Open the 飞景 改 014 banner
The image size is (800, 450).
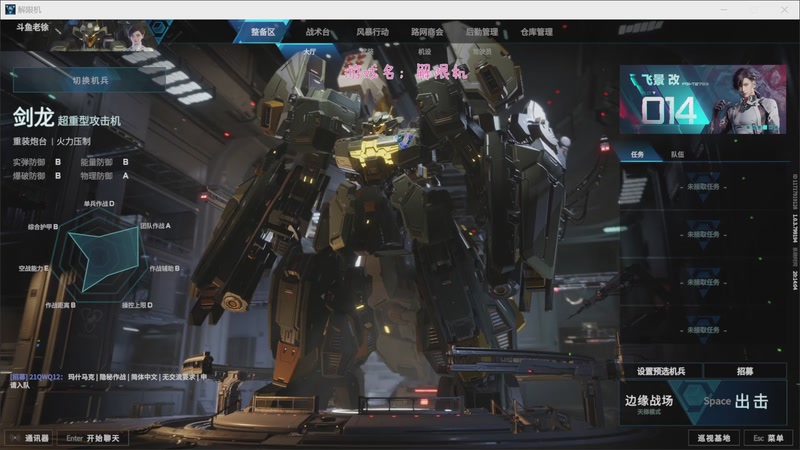(x=703, y=99)
